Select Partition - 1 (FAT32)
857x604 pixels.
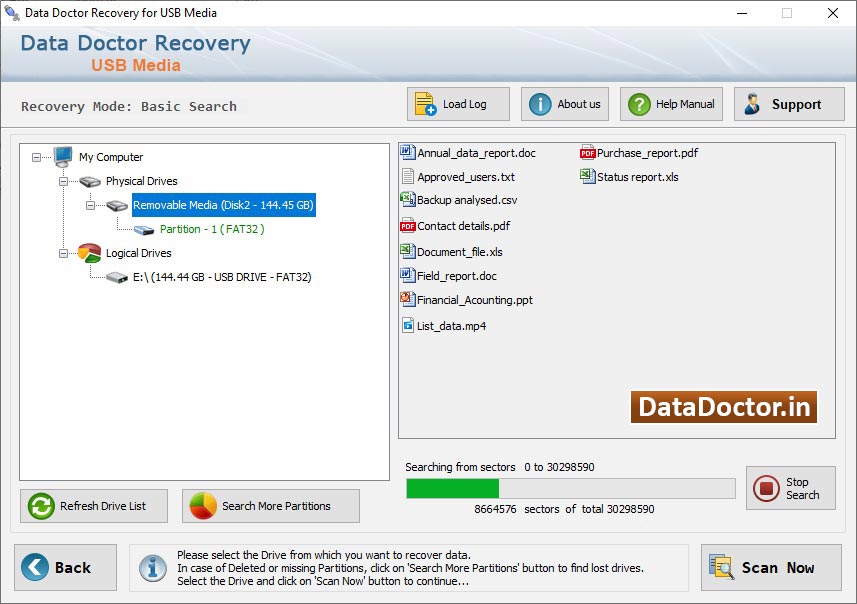pos(211,229)
